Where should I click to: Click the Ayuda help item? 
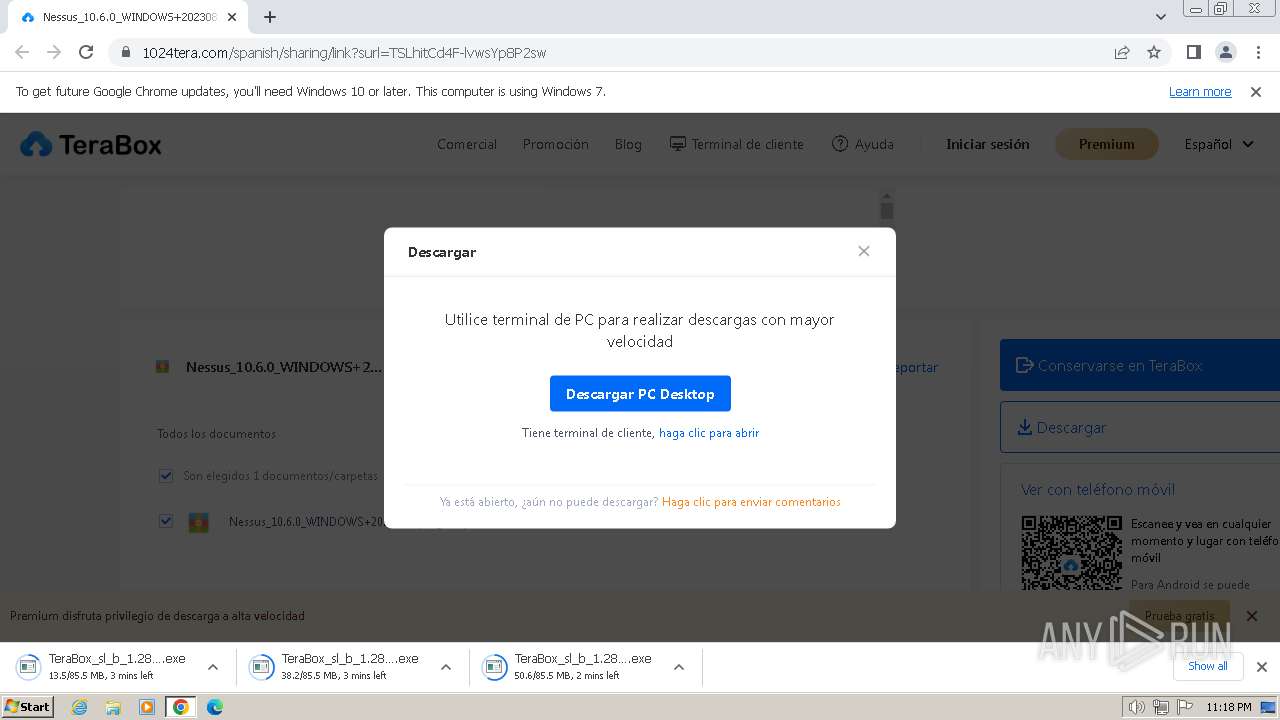[863, 144]
